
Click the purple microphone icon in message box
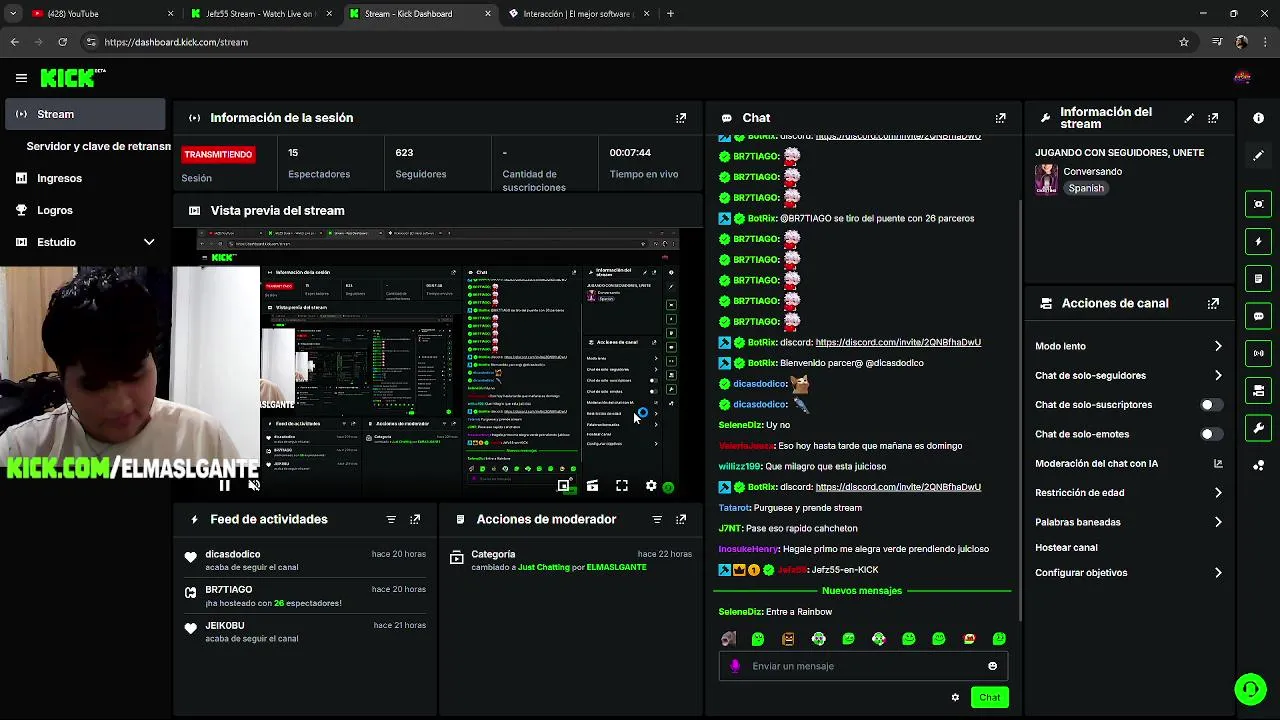[735, 666]
